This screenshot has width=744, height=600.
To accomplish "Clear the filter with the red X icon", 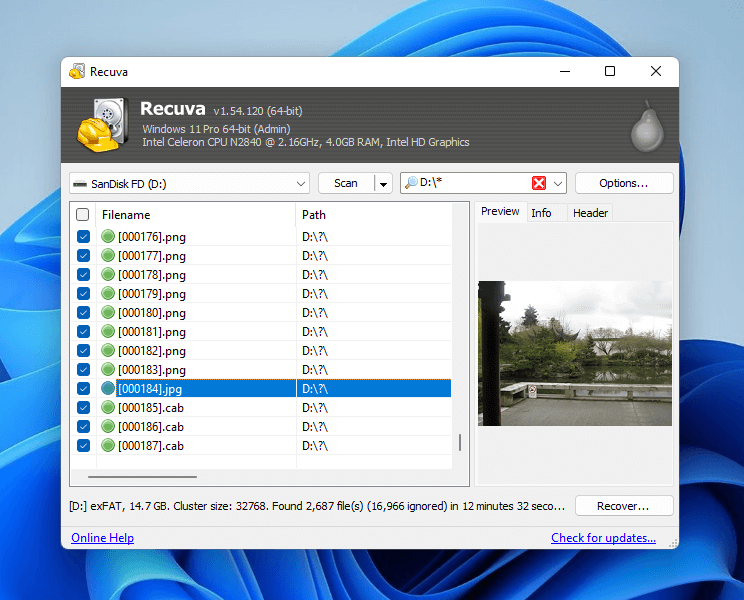I will (539, 183).
